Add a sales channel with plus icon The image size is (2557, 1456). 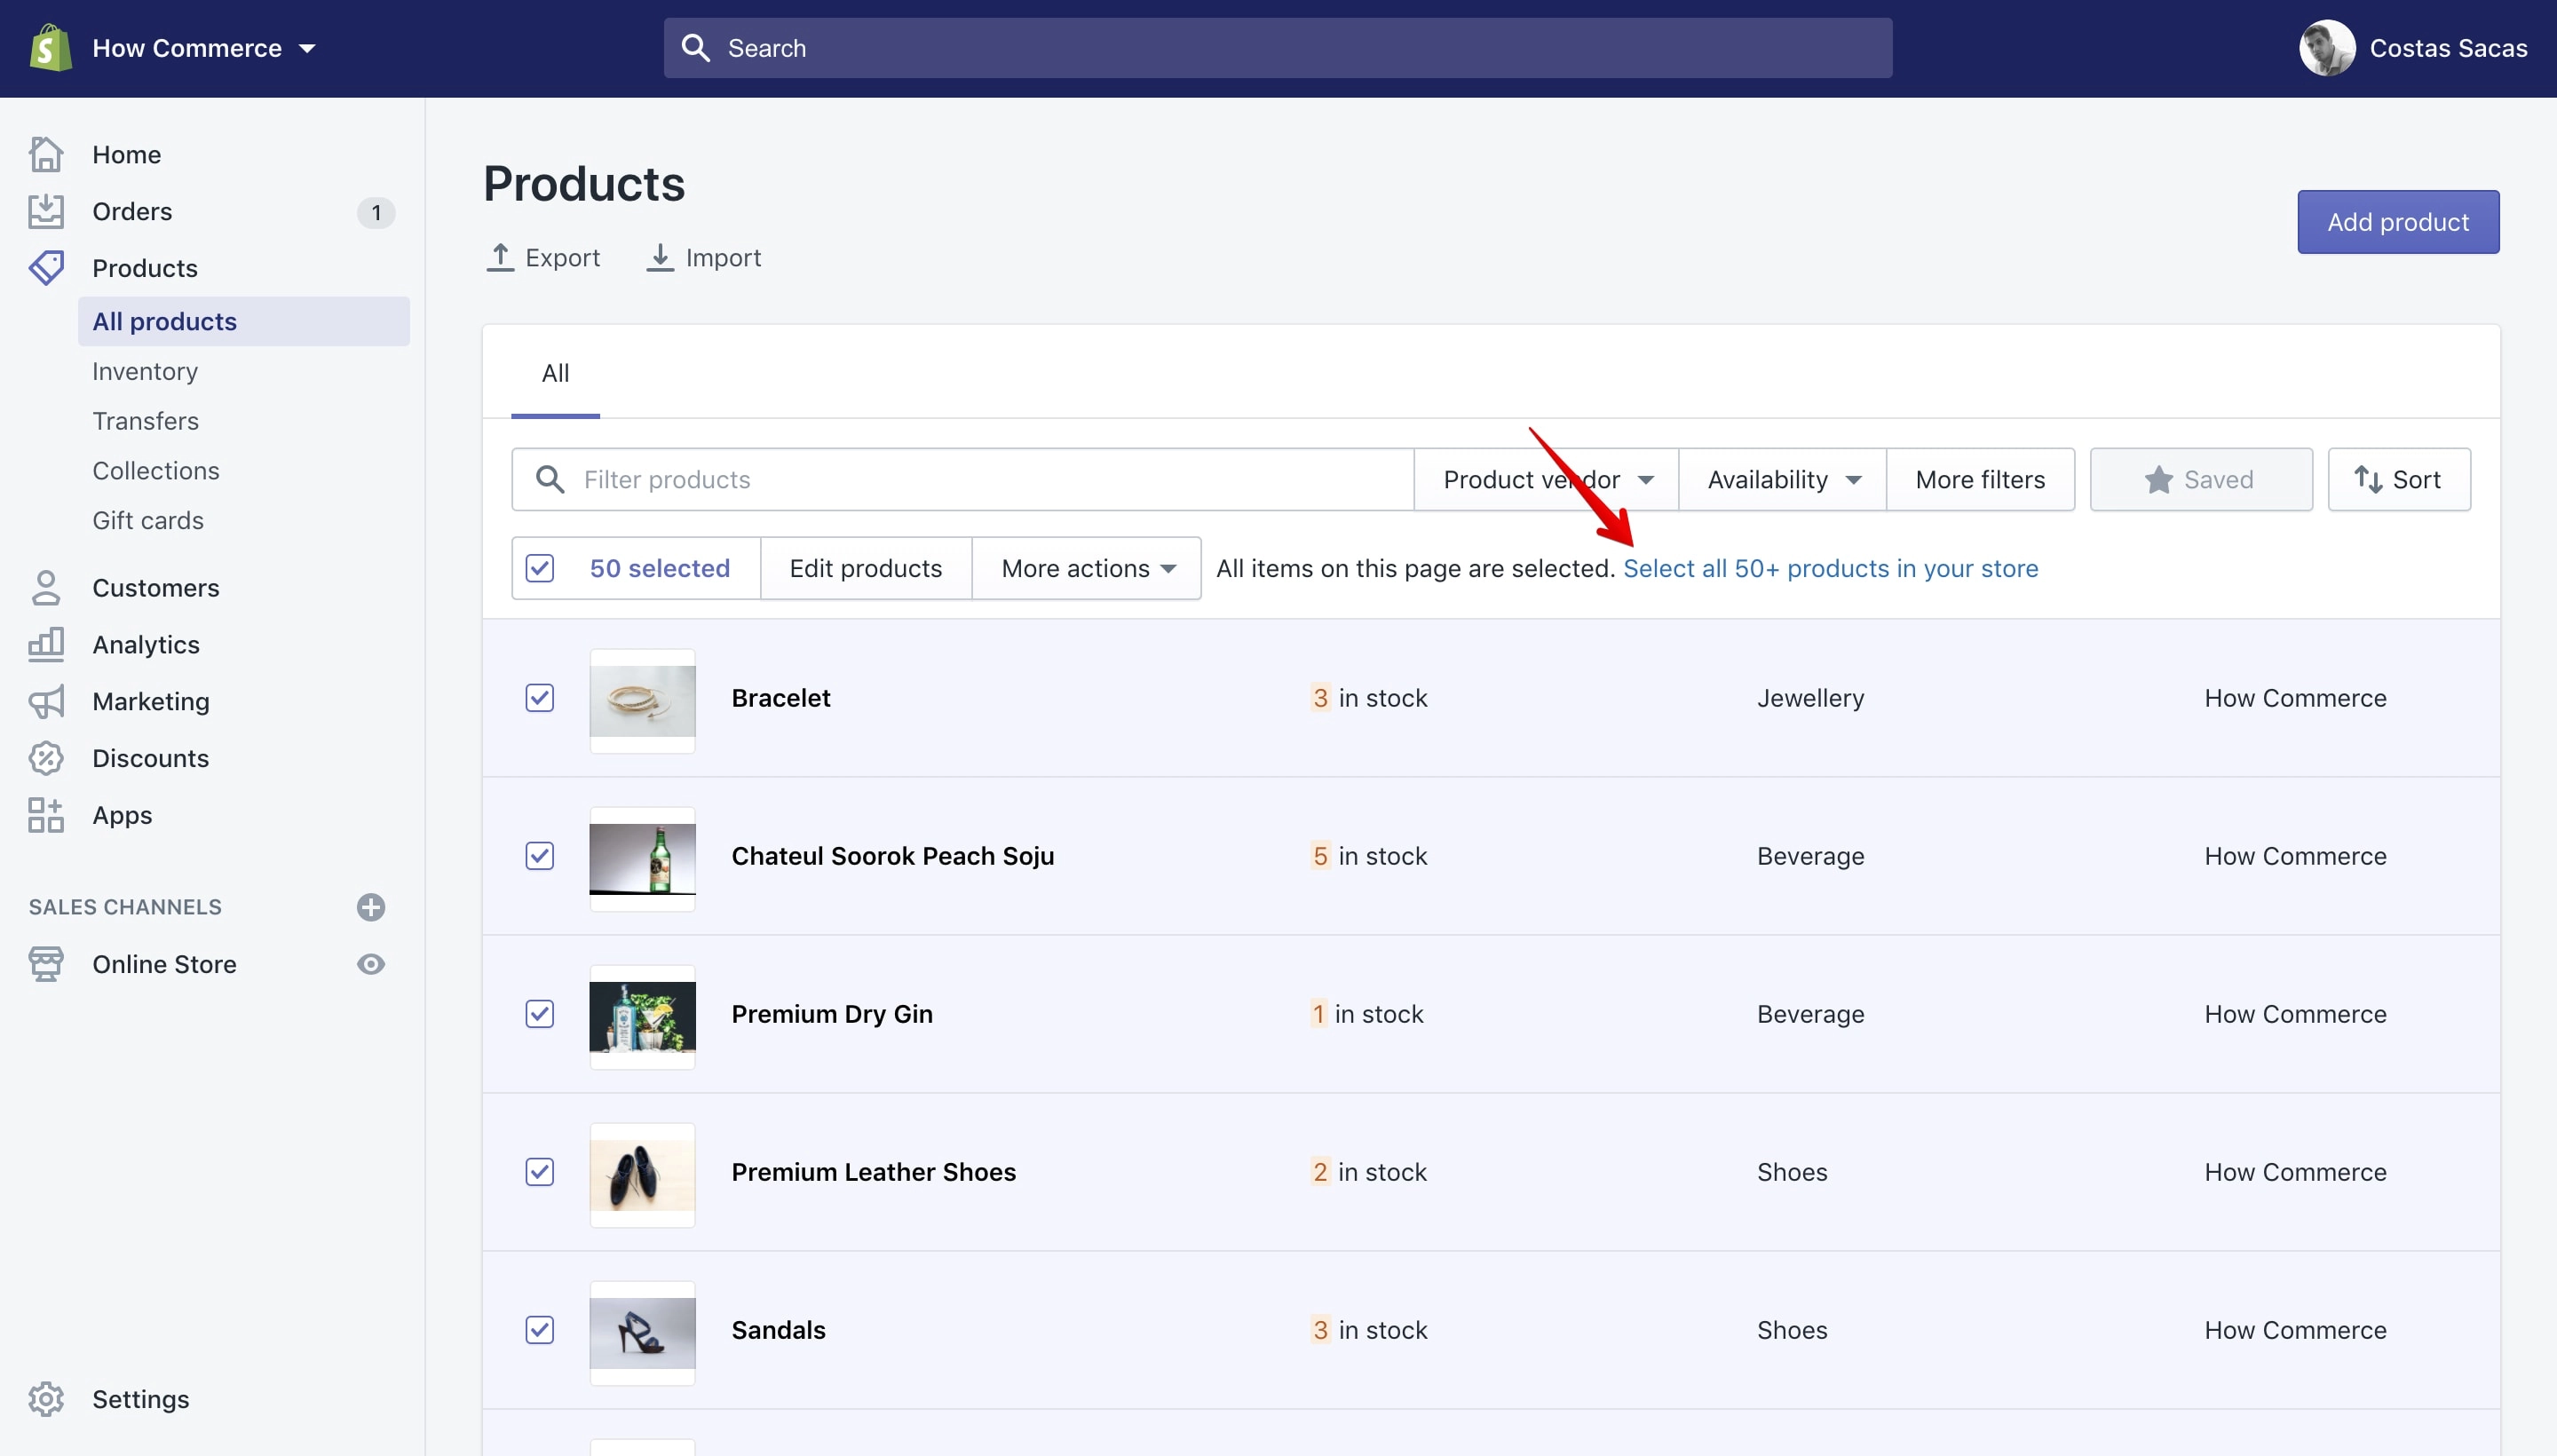click(371, 907)
